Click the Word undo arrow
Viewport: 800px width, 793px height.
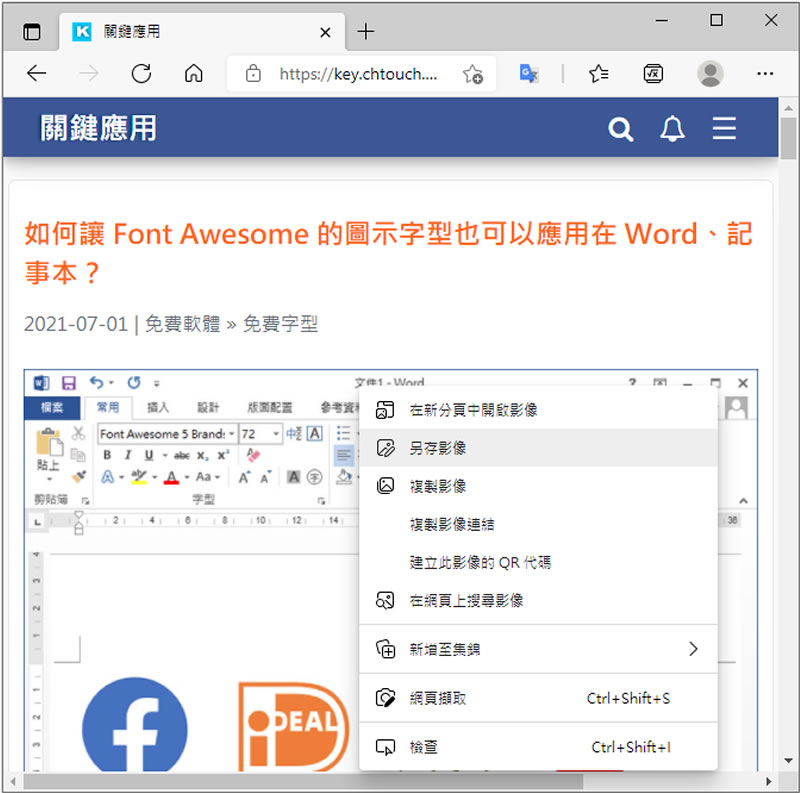(96, 382)
